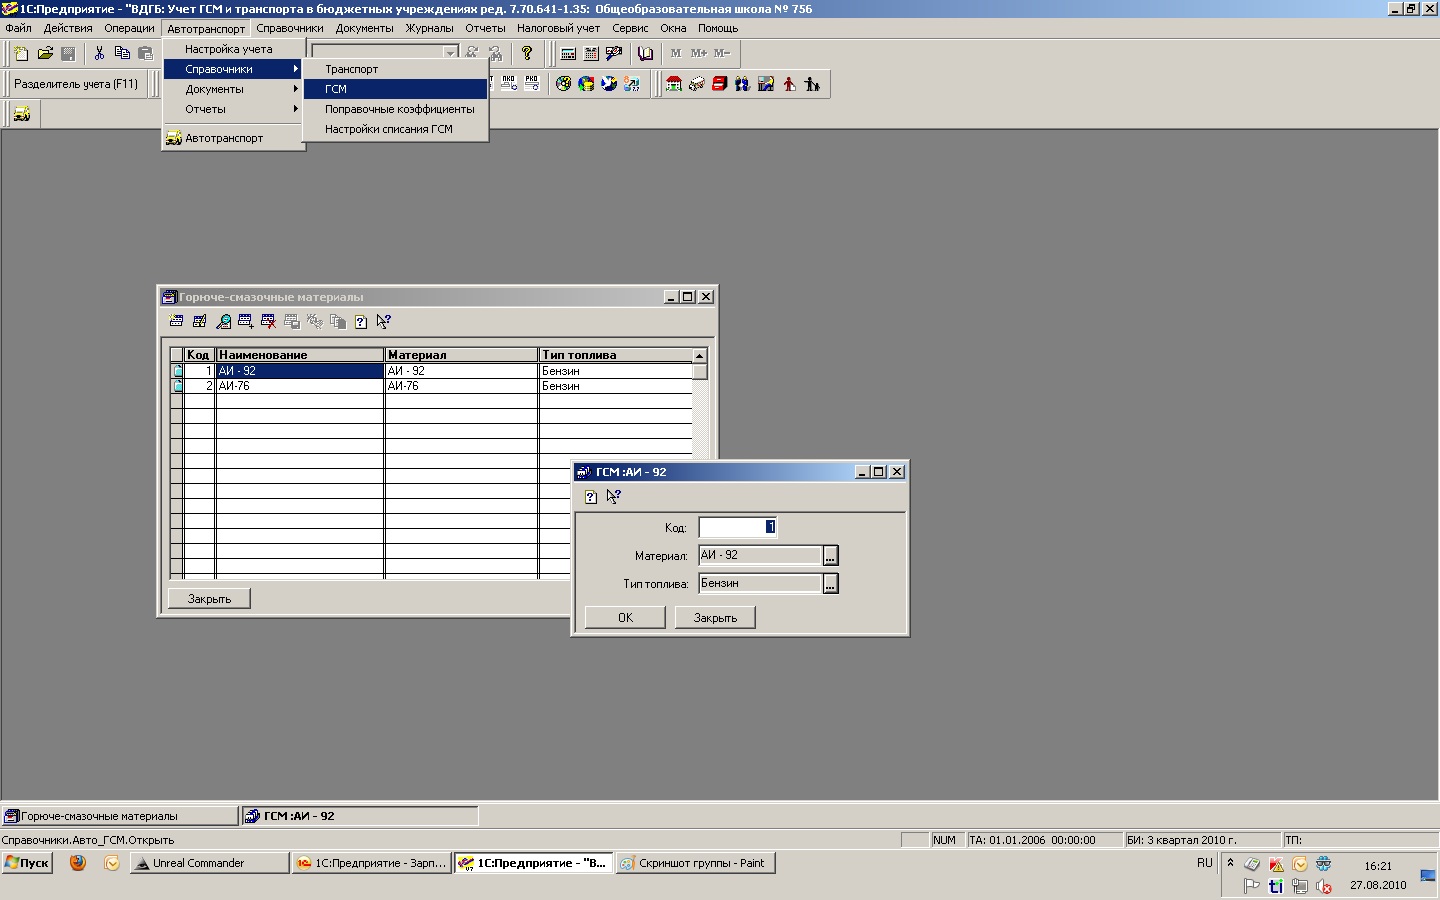The image size is (1440, 900).
Task: Expand Документы submenu in Автотранспорт menu
Action: click(x=234, y=89)
